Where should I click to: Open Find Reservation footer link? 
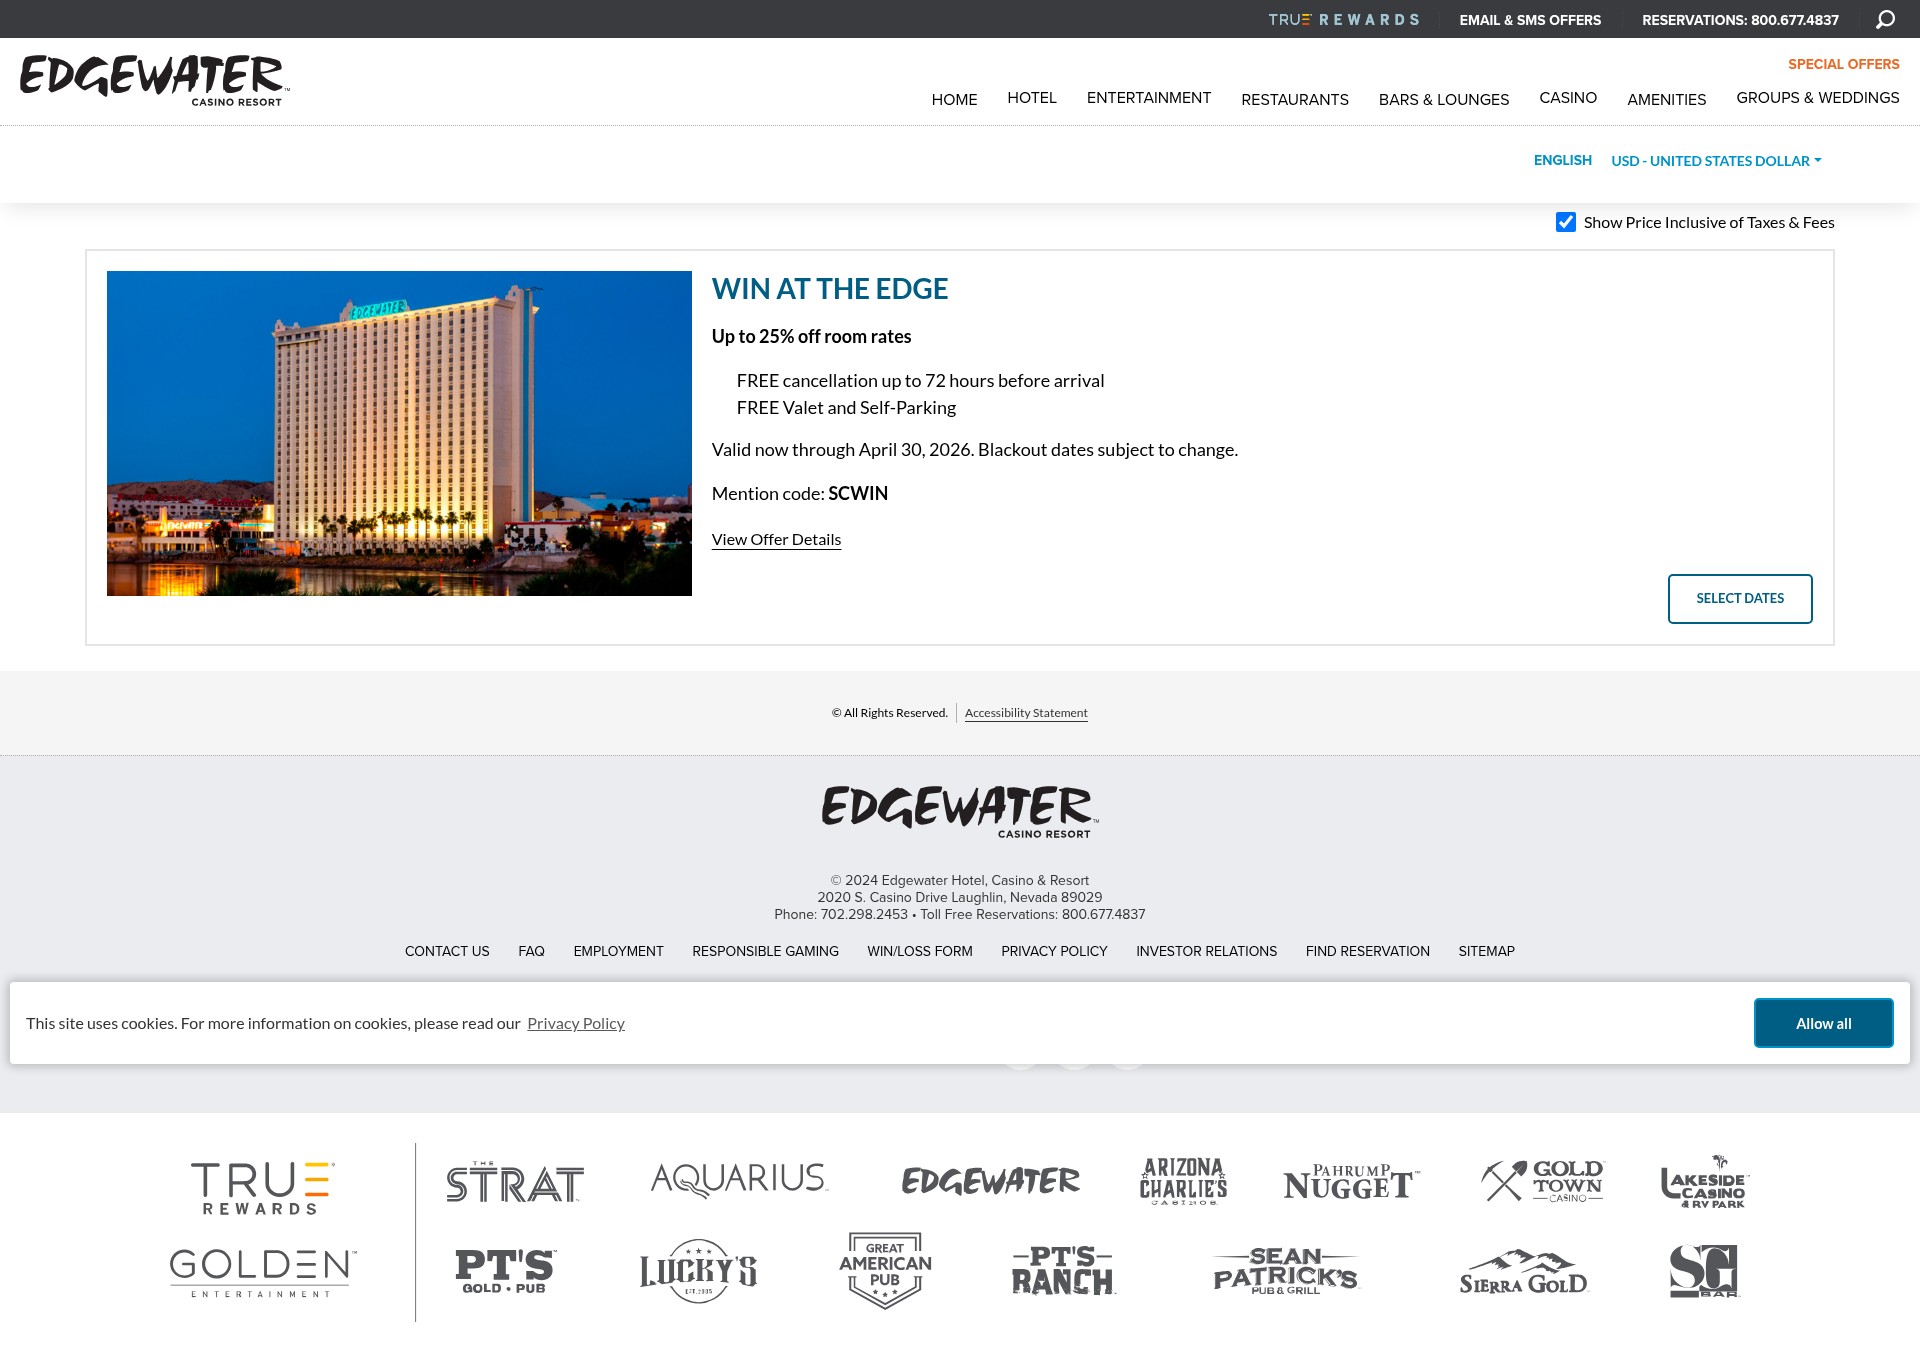pos(1367,951)
